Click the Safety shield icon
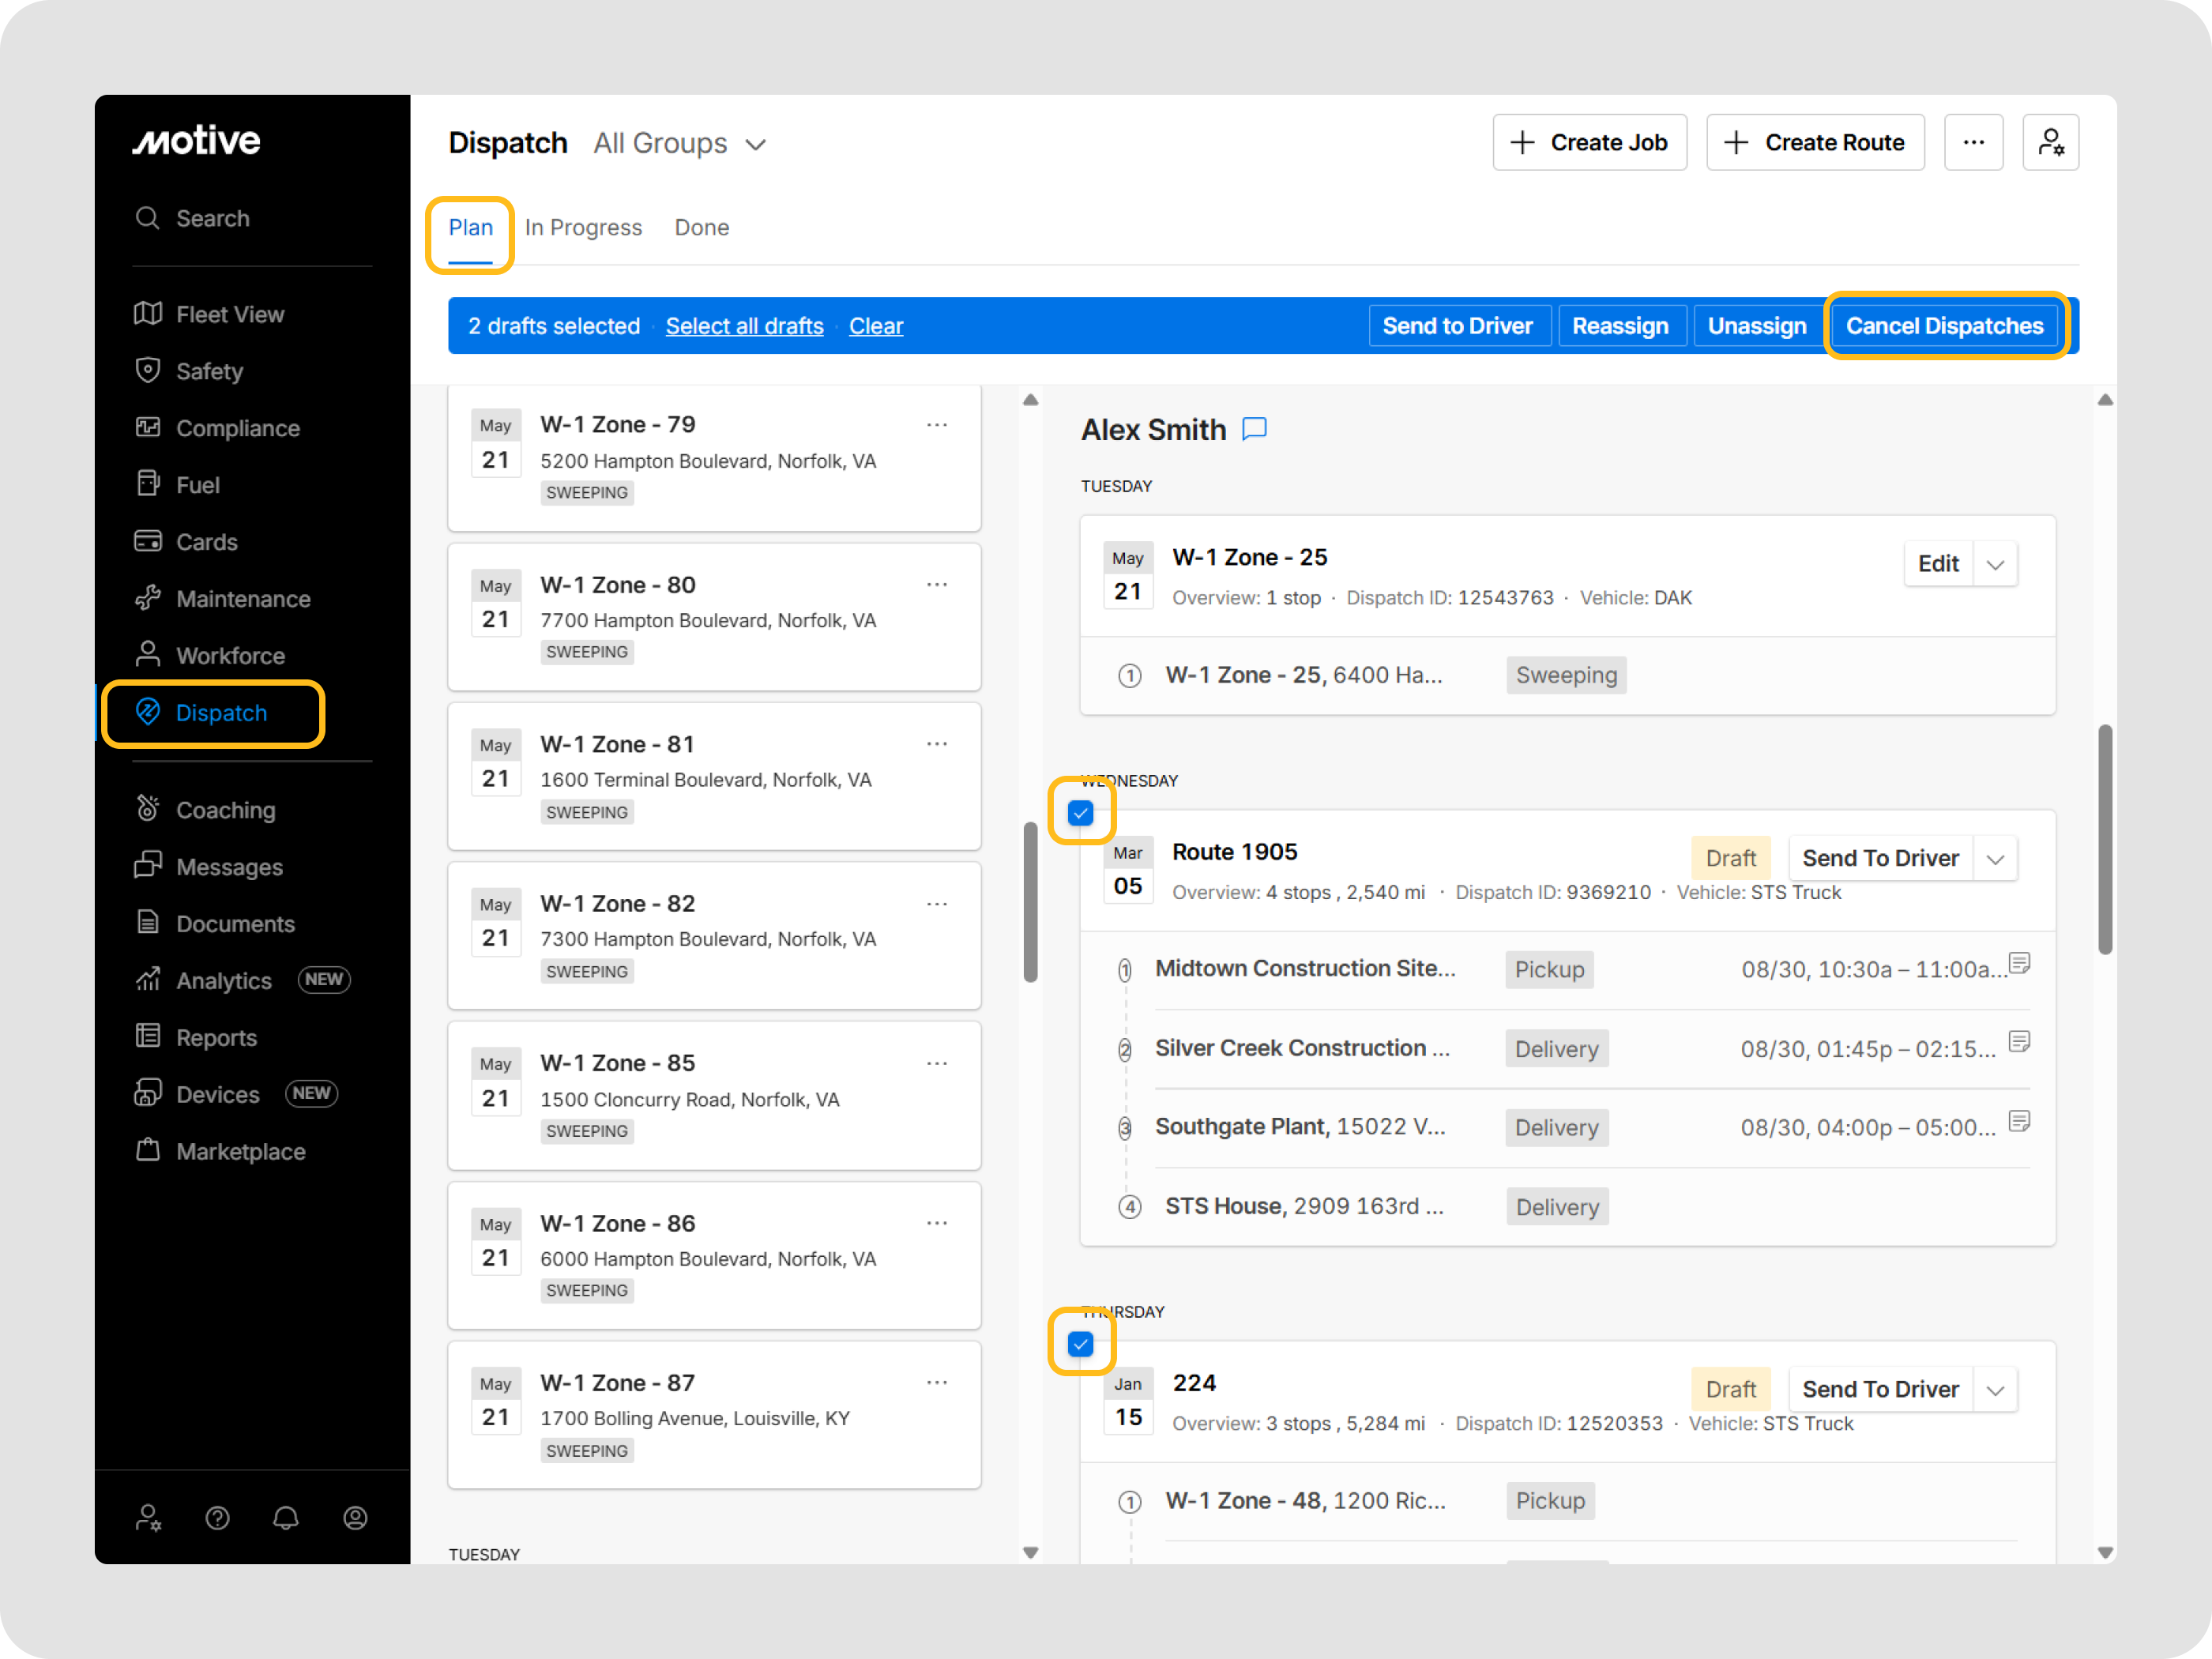Viewport: 2212px width, 1659px height. 148,371
